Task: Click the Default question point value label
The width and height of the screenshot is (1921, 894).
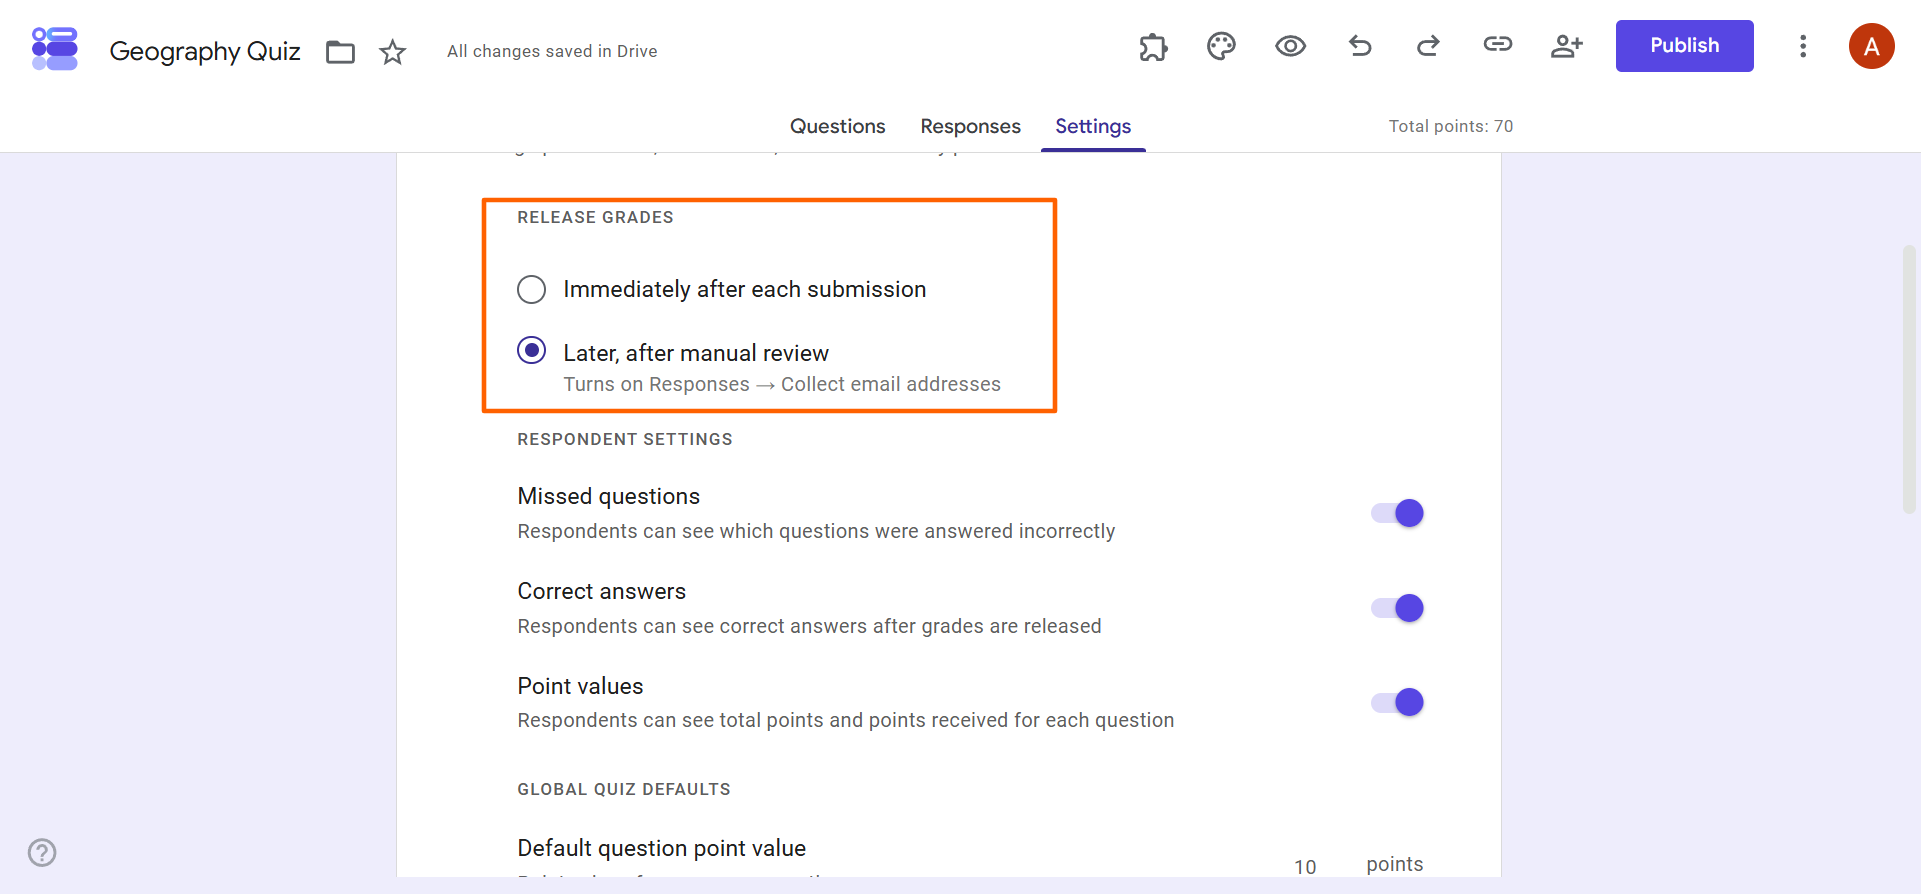Action: (661, 848)
